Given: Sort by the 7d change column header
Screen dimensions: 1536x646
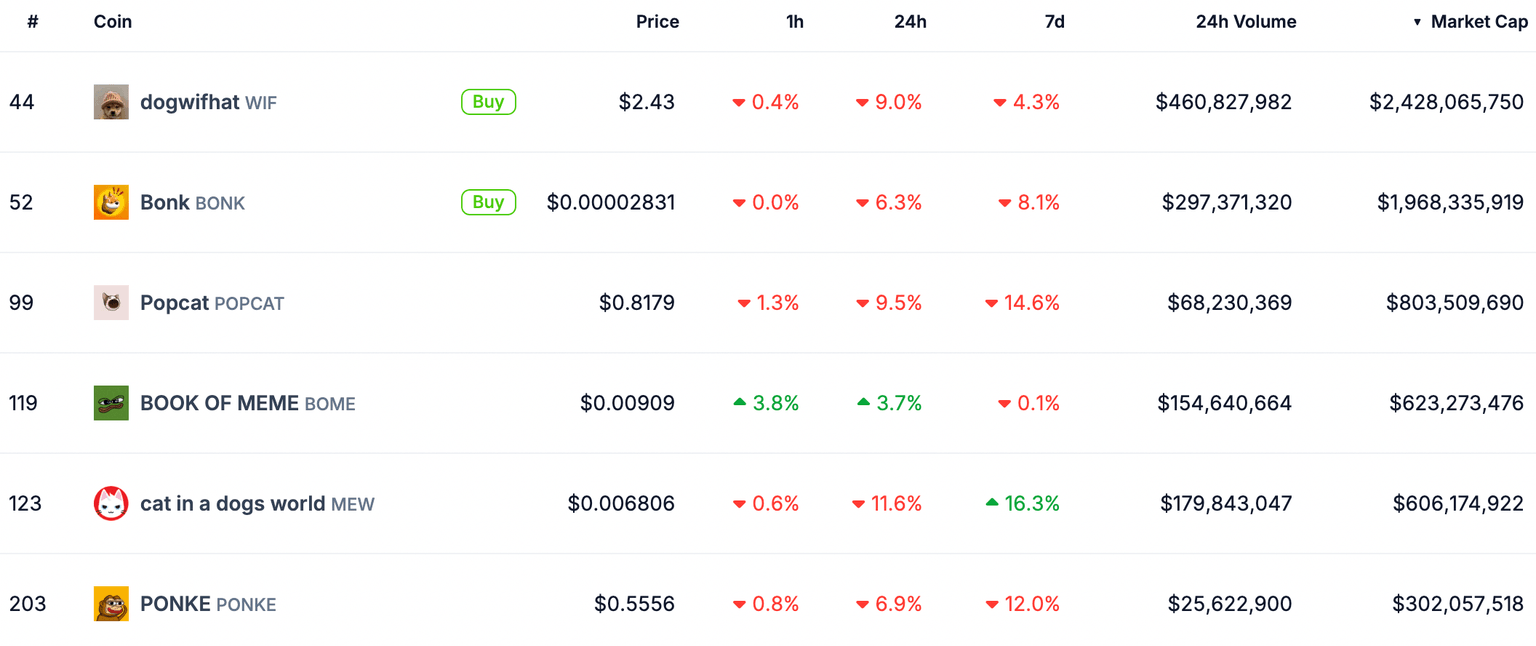Looking at the screenshot, I should click(x=1054, y=22).
